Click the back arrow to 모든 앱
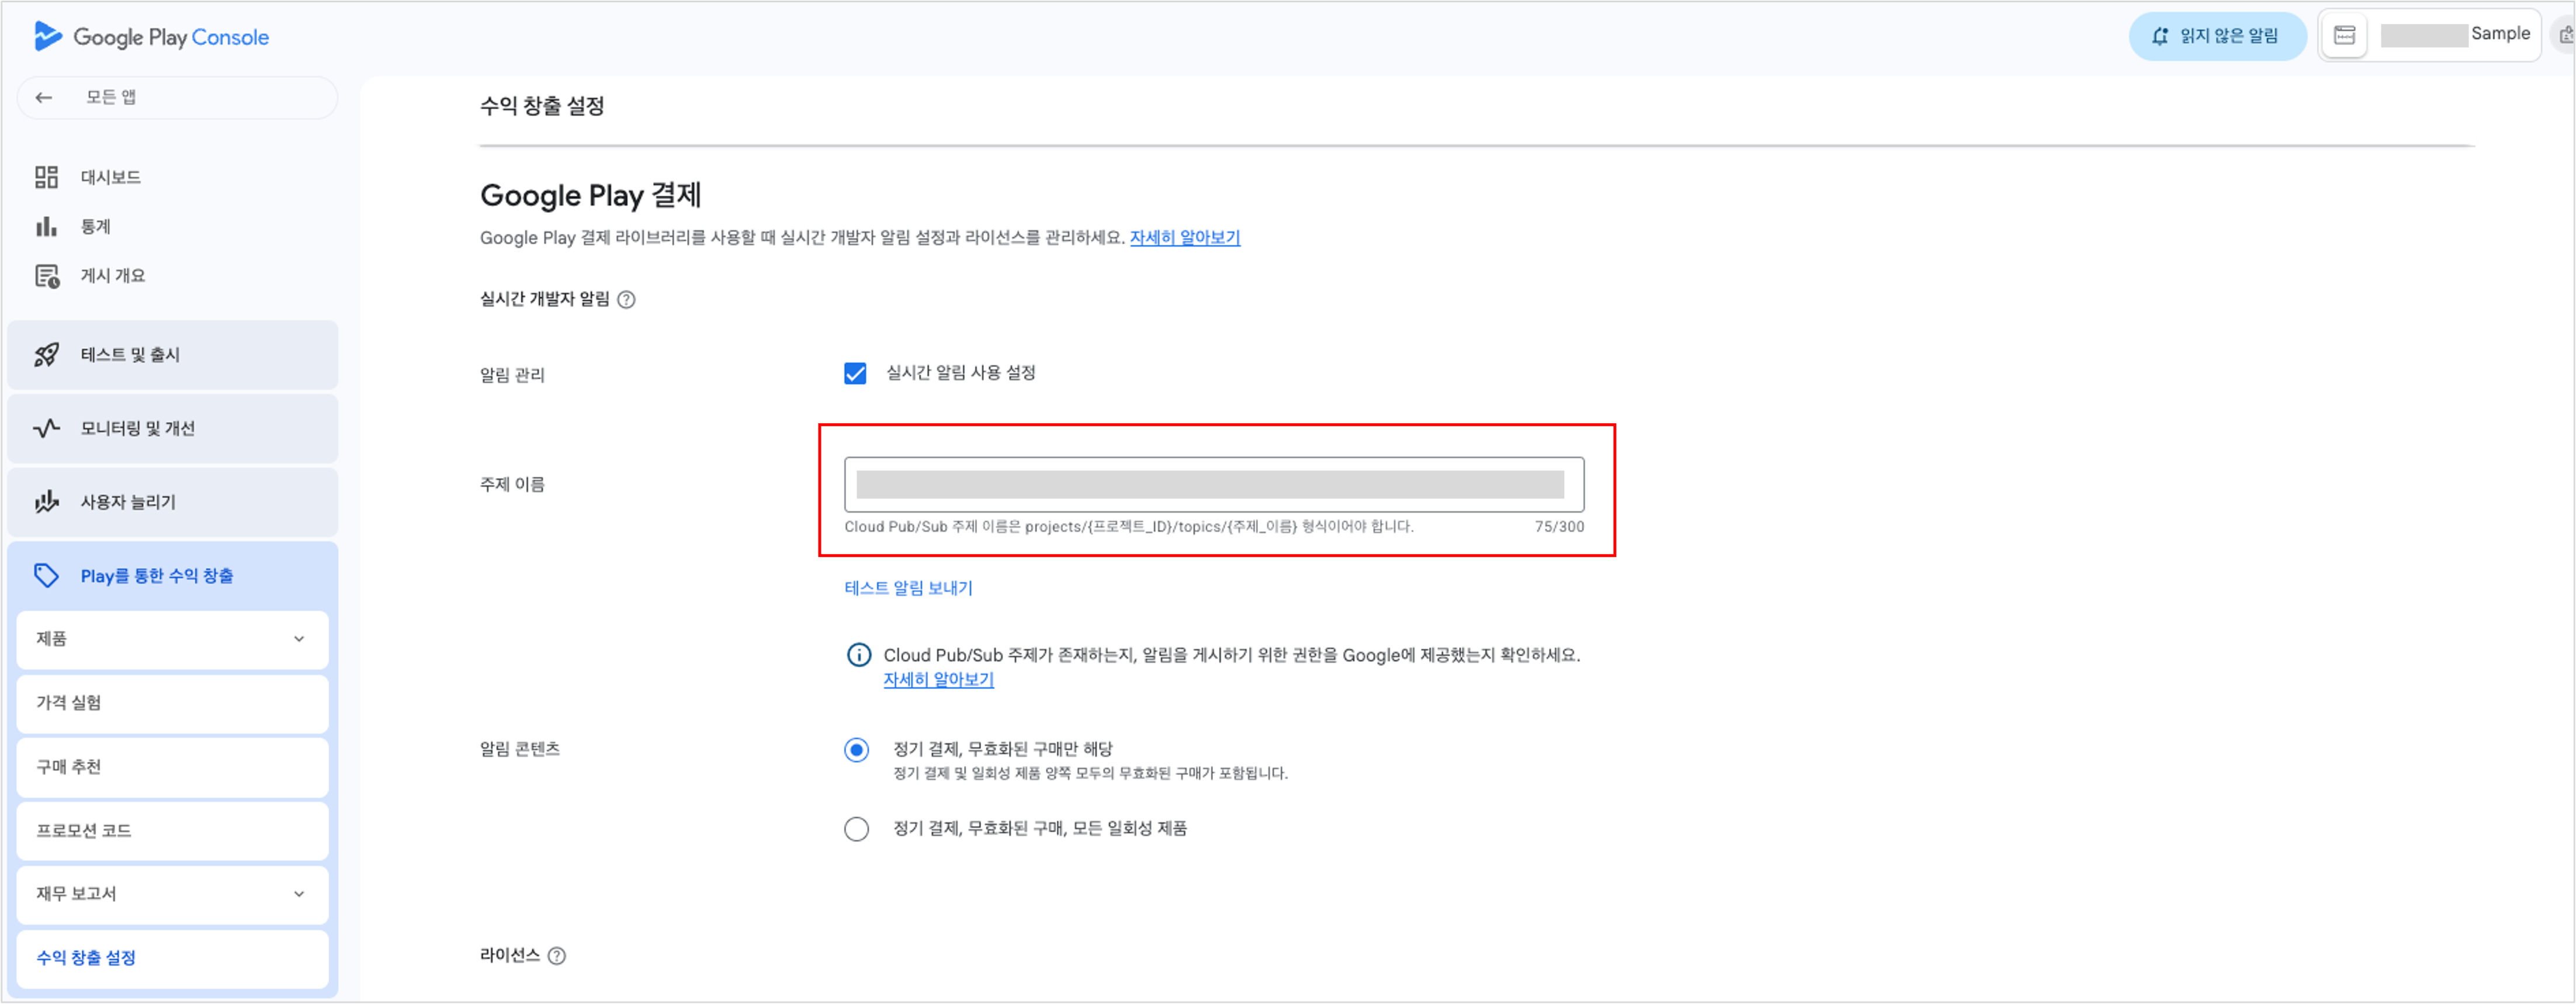This screenshot has height=1004, width=2576. (44, 97)
